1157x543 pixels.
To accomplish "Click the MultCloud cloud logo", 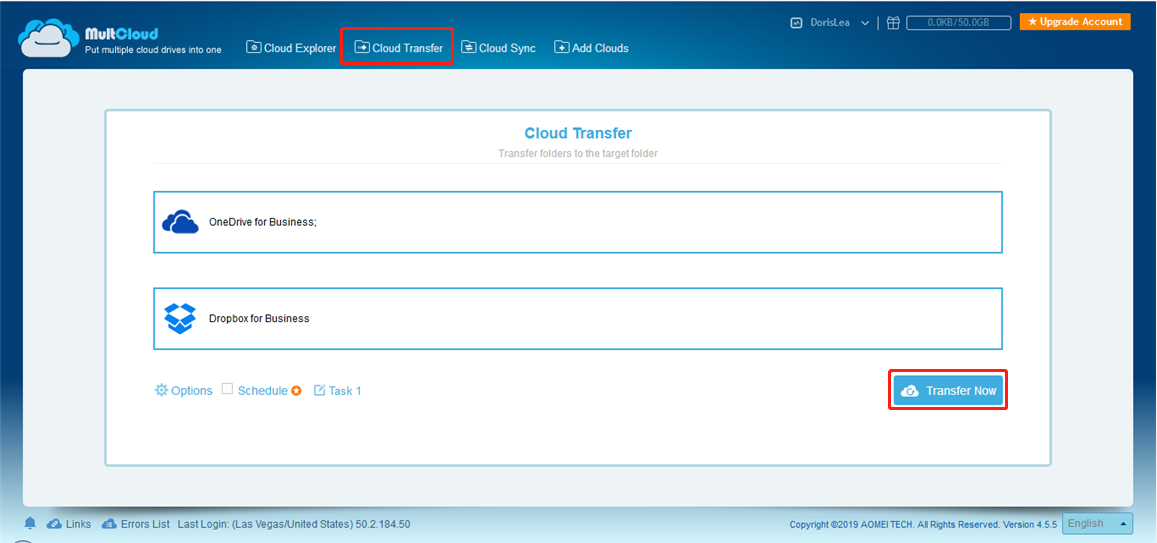I will pos(48,38).
